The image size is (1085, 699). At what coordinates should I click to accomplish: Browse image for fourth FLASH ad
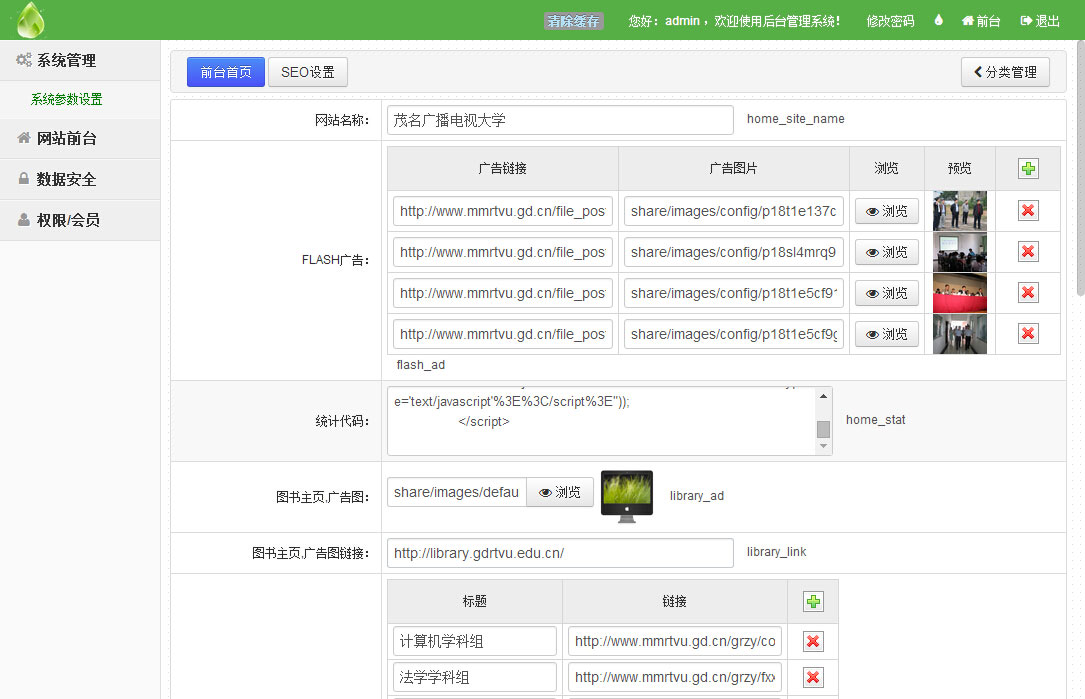point(886,334)
